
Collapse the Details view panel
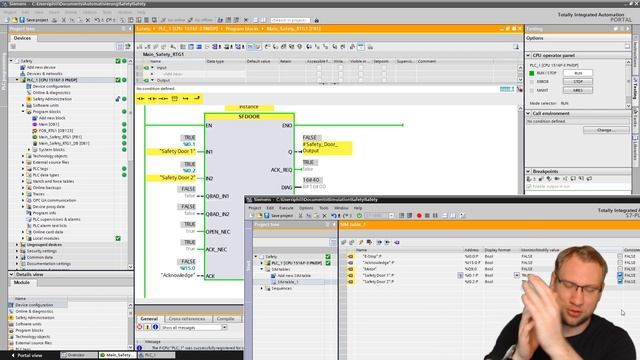[11, 275]
